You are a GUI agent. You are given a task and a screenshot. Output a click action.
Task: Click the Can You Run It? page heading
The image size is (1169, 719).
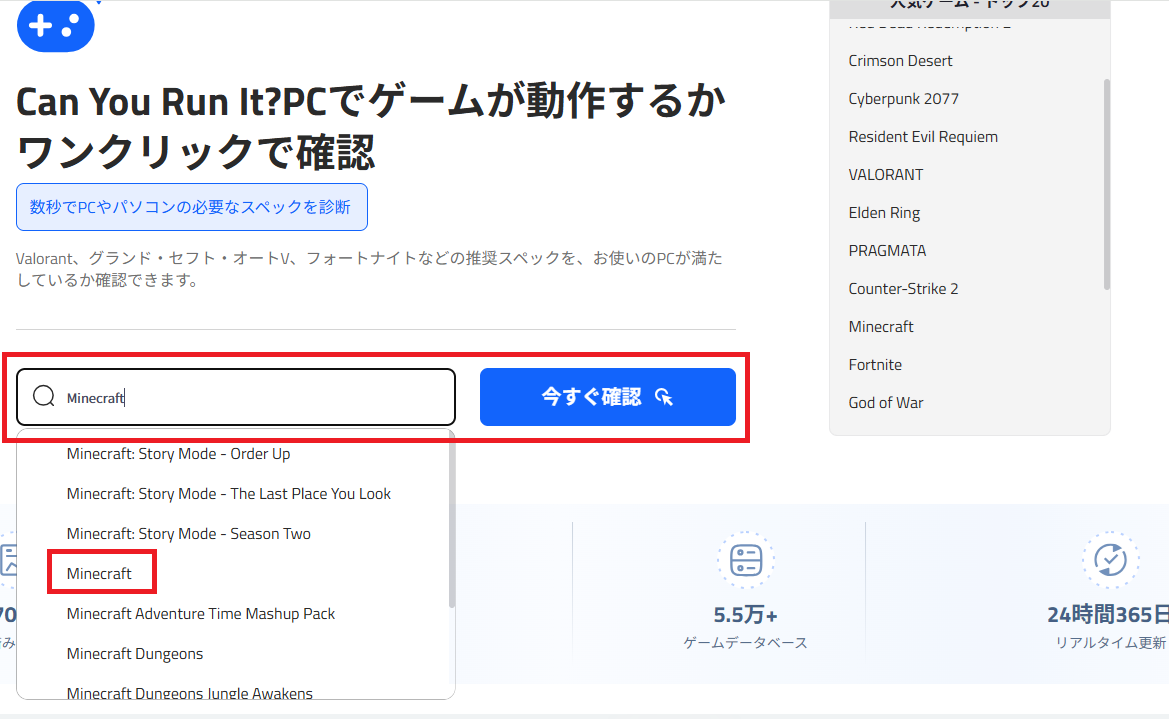pos(371,127)
